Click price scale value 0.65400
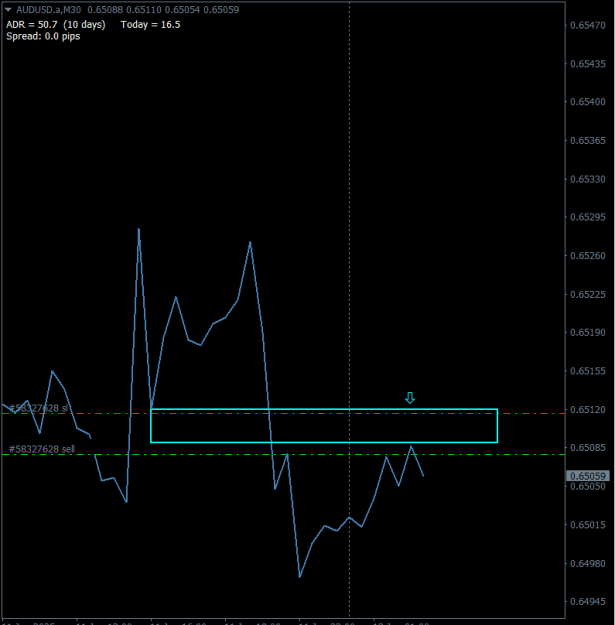Image resolution: width=615 pixels, height=625 pixels. [x=587, y=102]
